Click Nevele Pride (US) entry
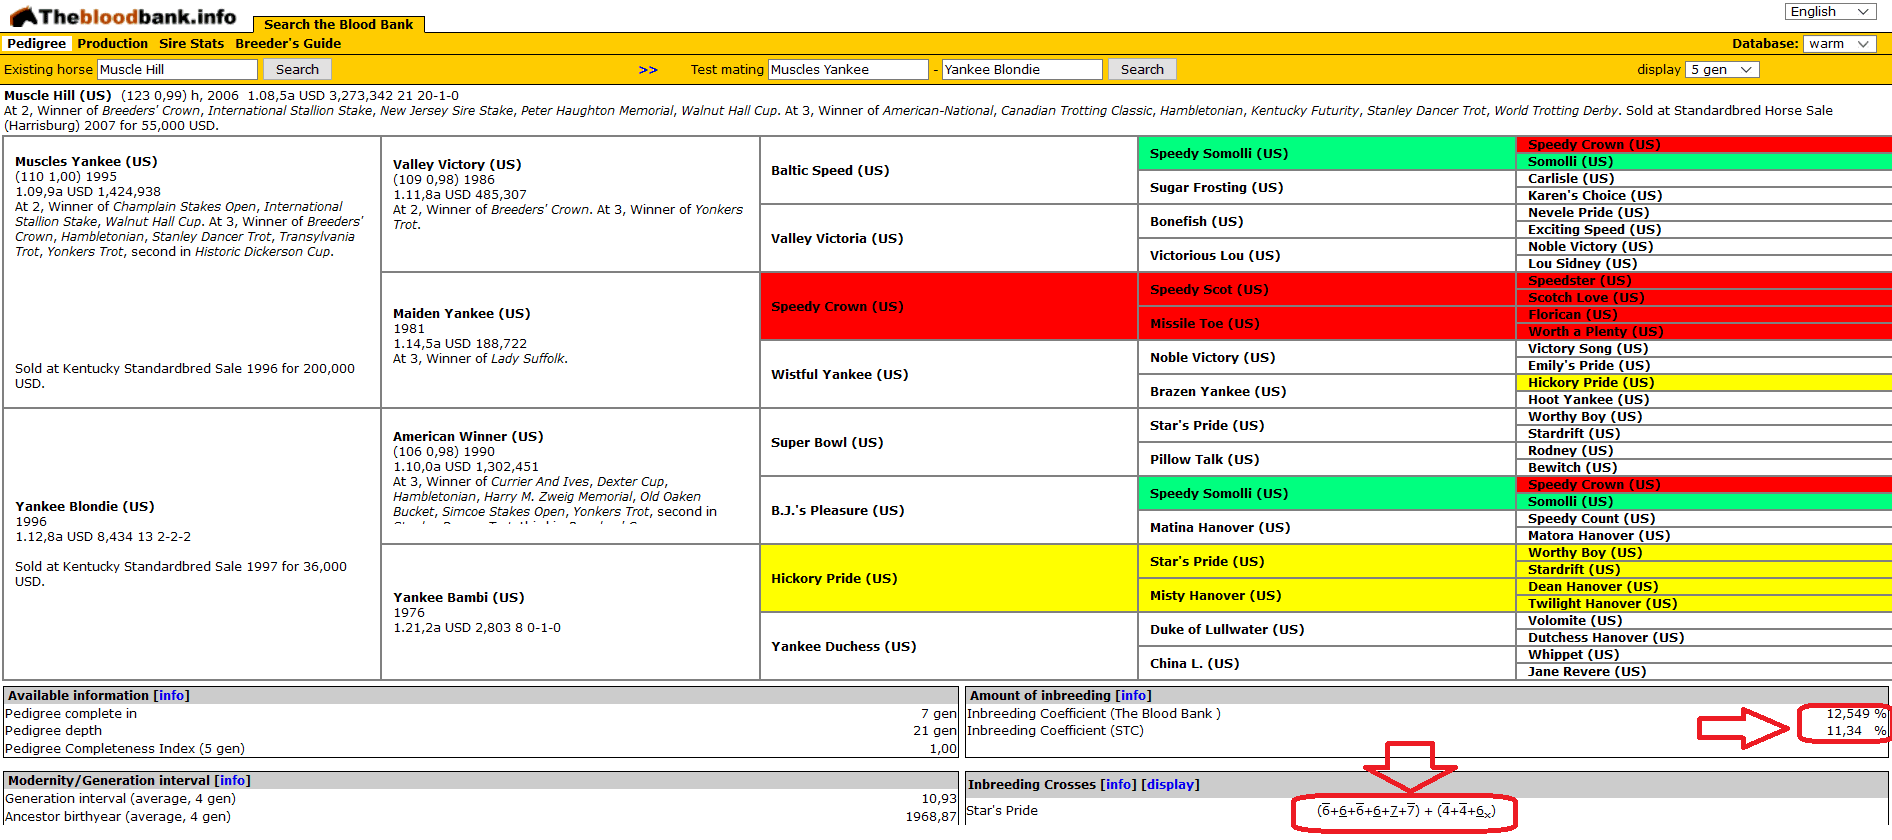 [1589, 212]
